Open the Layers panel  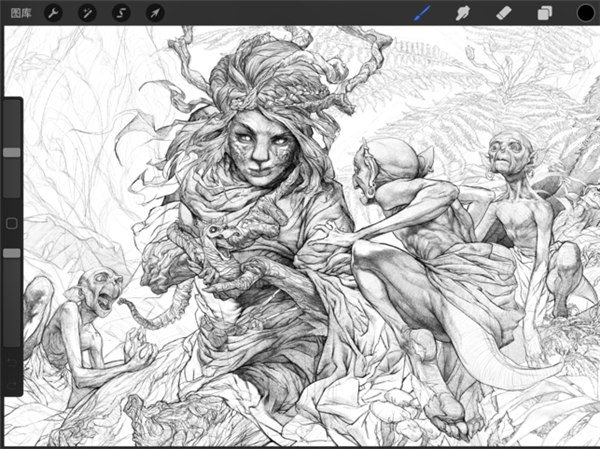point(545,13)
